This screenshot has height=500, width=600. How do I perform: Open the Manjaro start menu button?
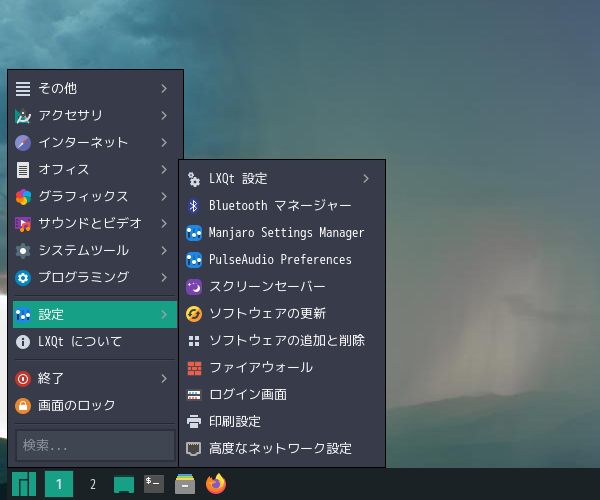24,484
